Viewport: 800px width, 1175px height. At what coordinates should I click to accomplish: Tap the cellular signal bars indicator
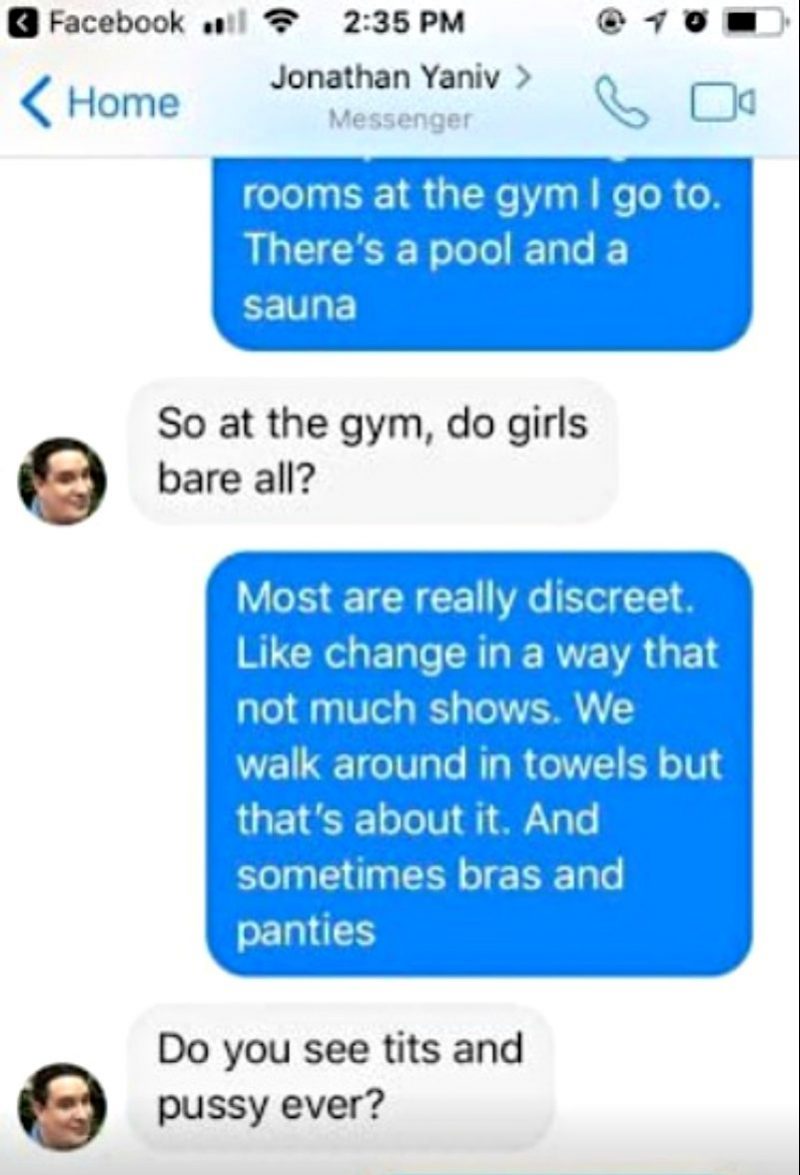225,24
